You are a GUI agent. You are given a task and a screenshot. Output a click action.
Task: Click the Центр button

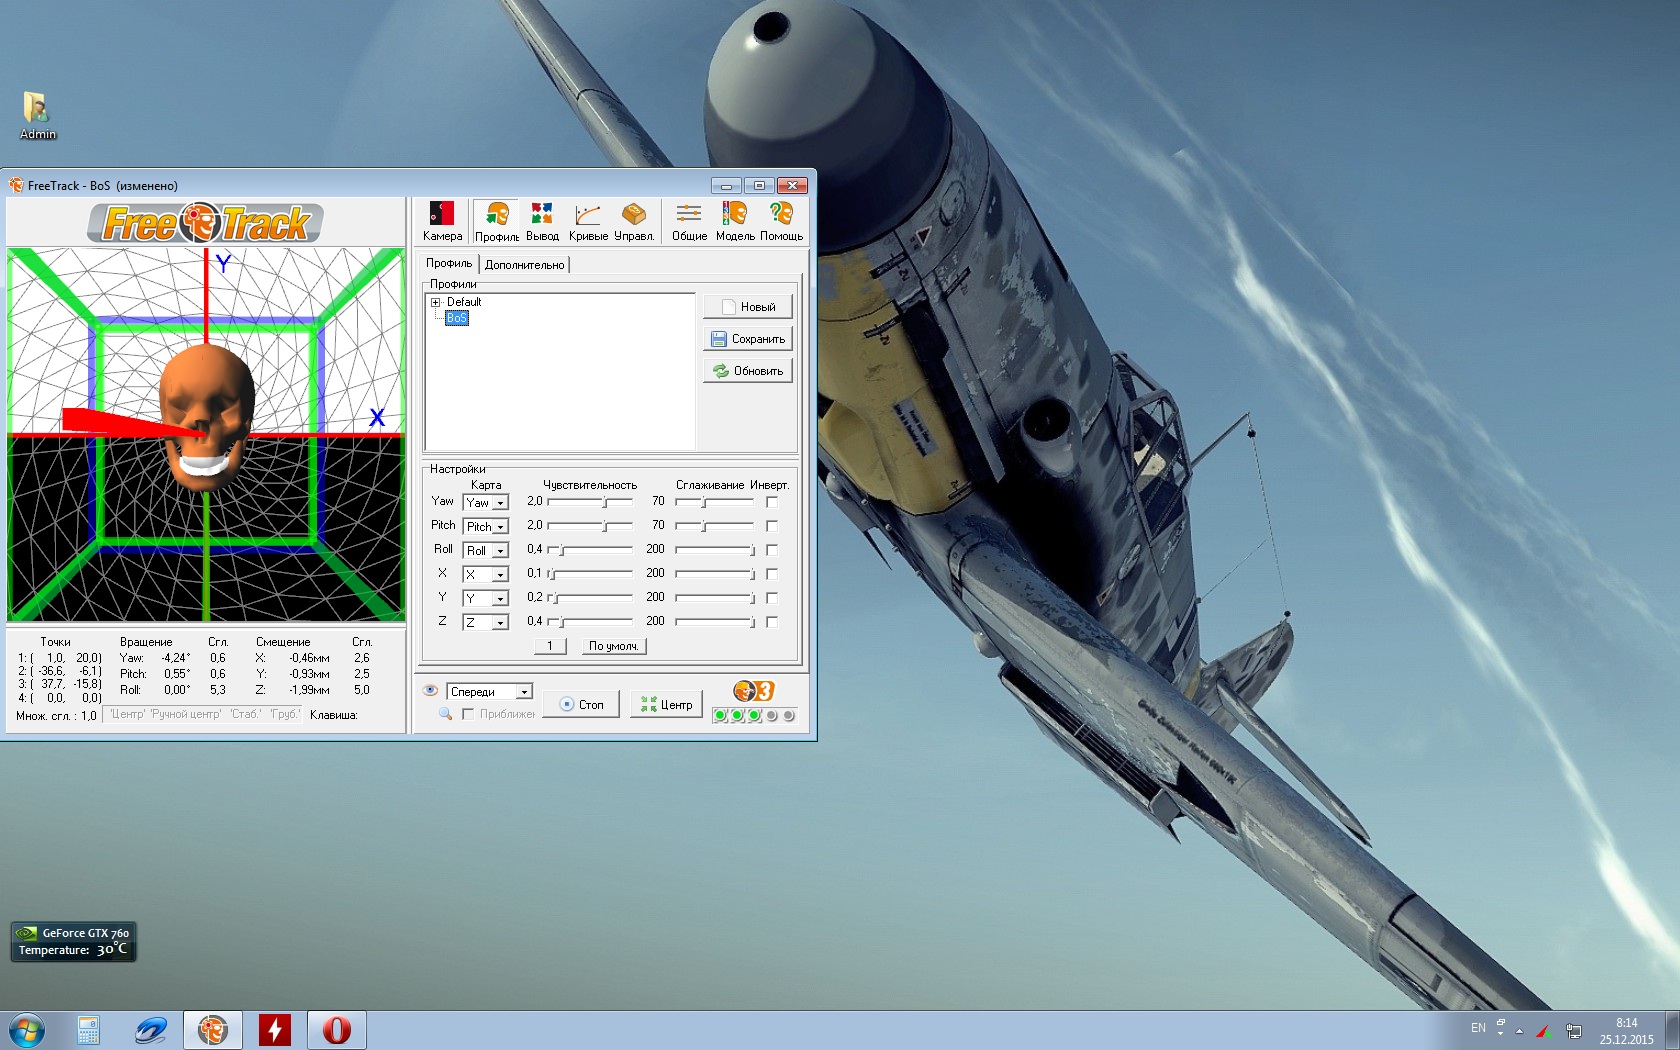tap(667, 704)
